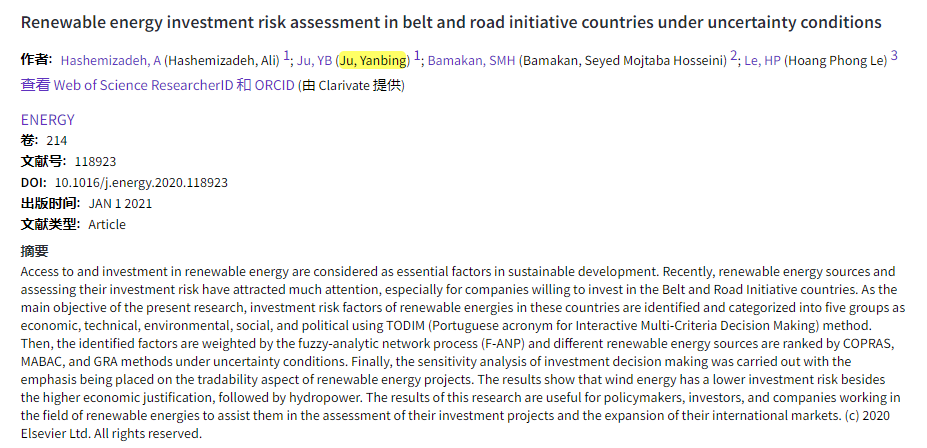Image resolution: width=927 pixels, height=448 pixels.
Task: Click superscript 2 after Bamakan's full name
Action: 734,56
